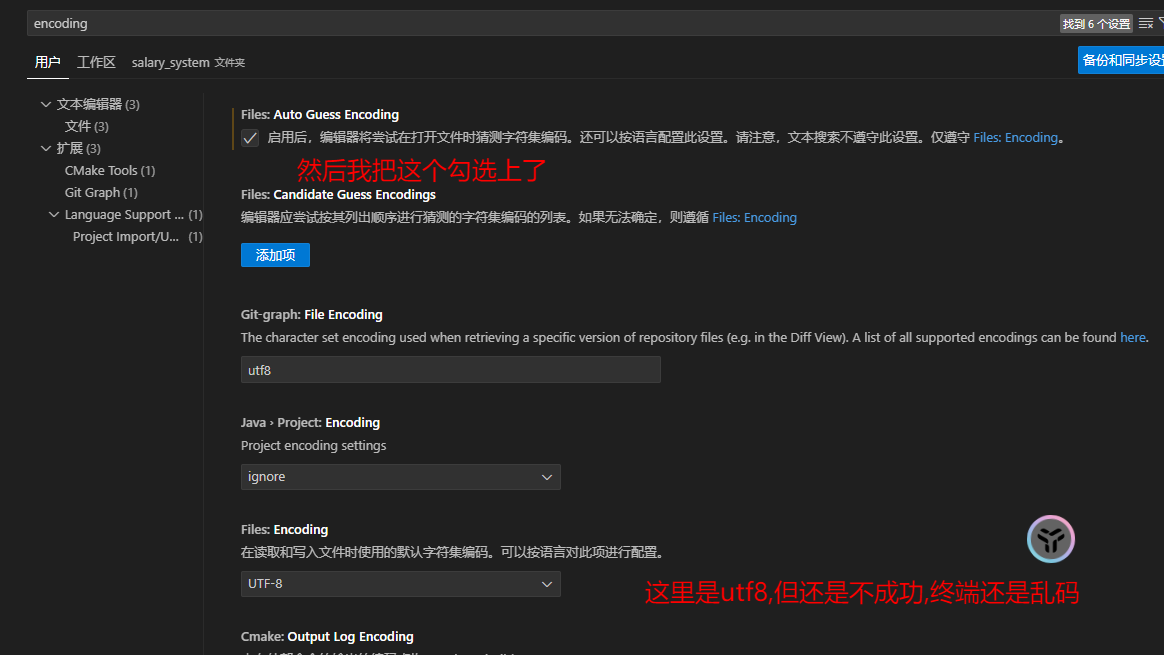Click the 添加项 button

(275, 255)
